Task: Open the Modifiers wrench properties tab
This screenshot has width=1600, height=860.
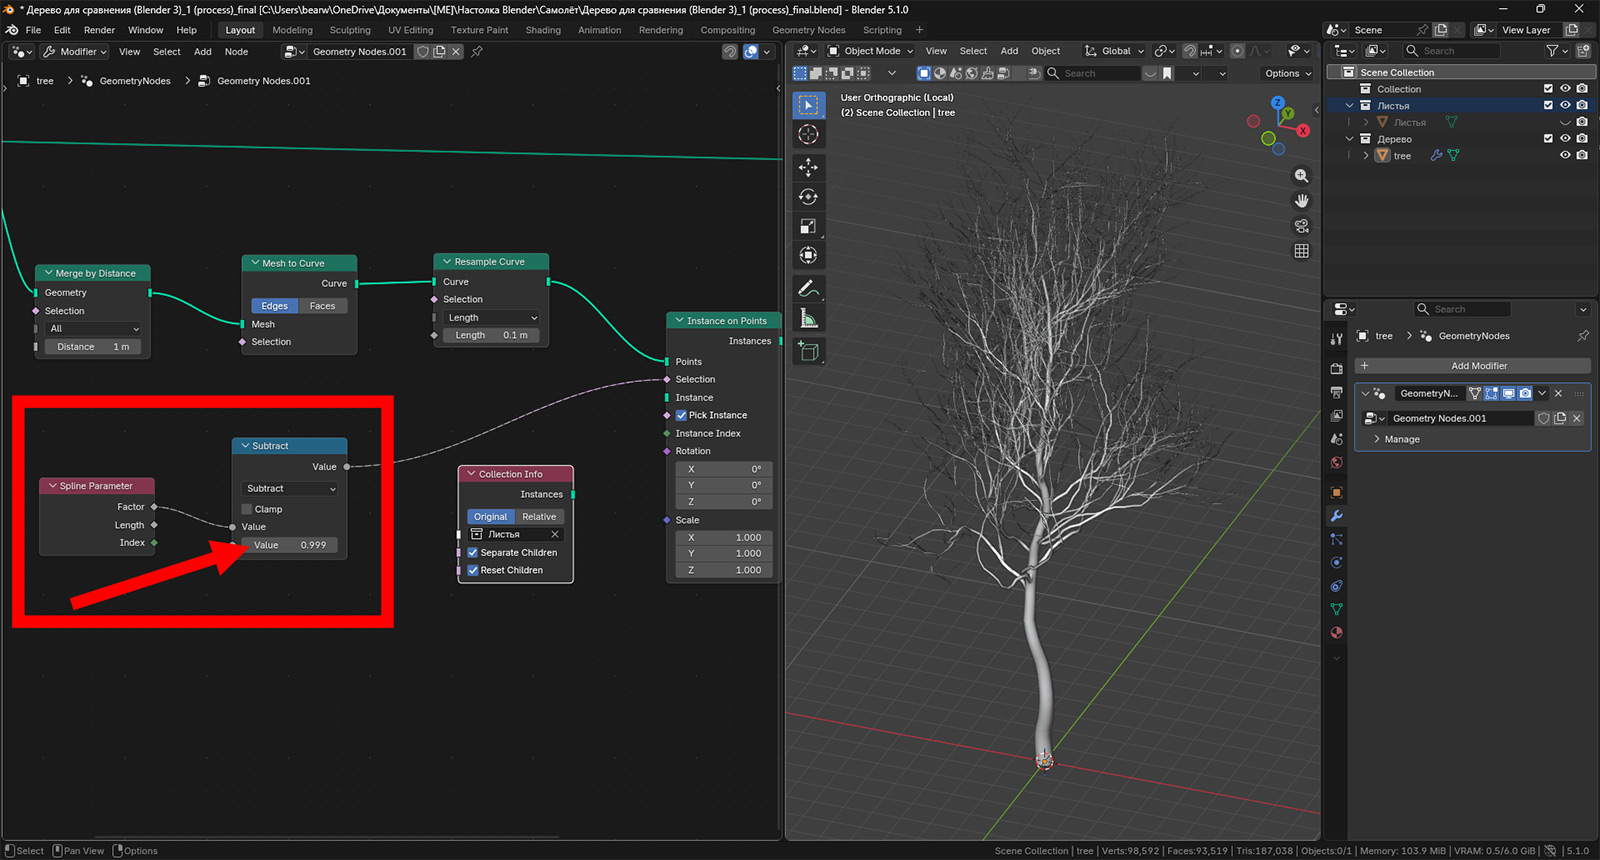Action: tap(1336, 516)
